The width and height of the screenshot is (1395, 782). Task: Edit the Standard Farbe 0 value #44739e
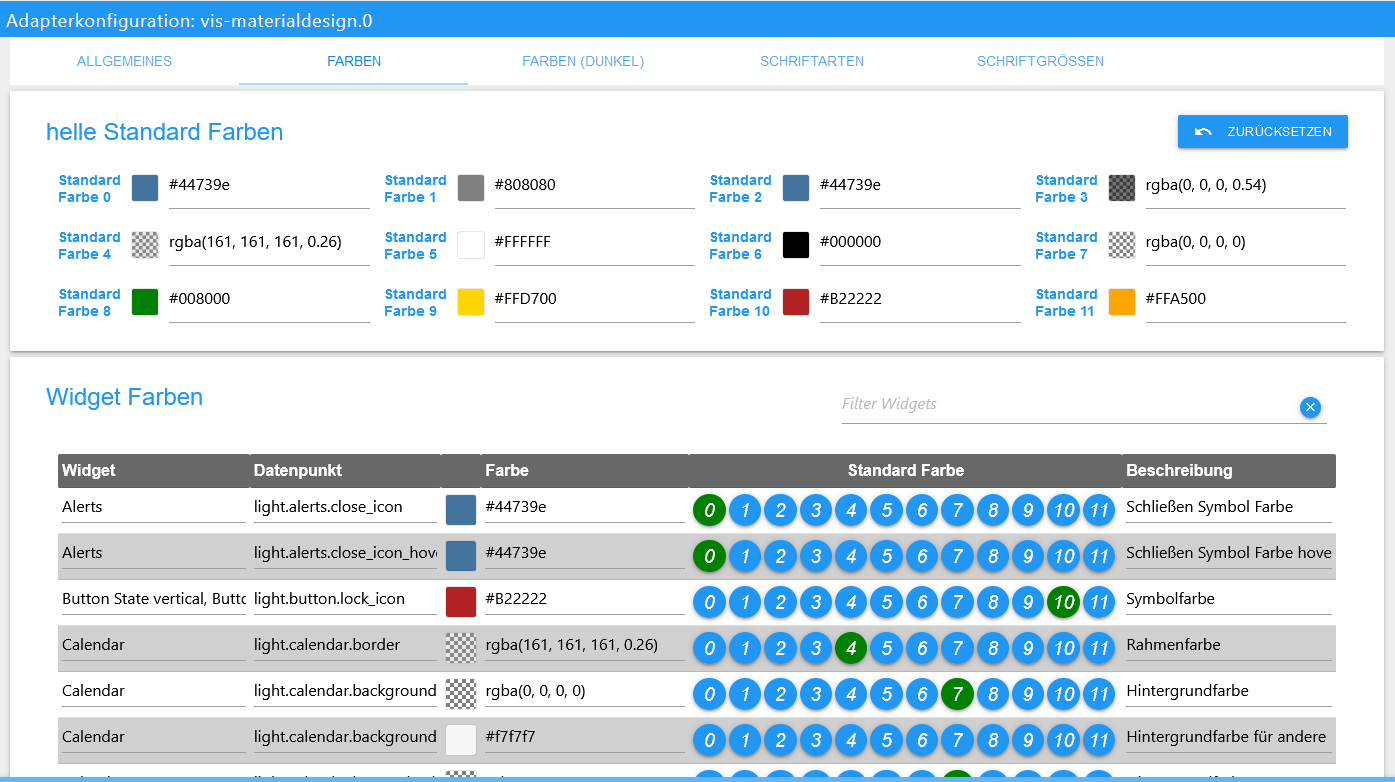click(x=269, y=186)
